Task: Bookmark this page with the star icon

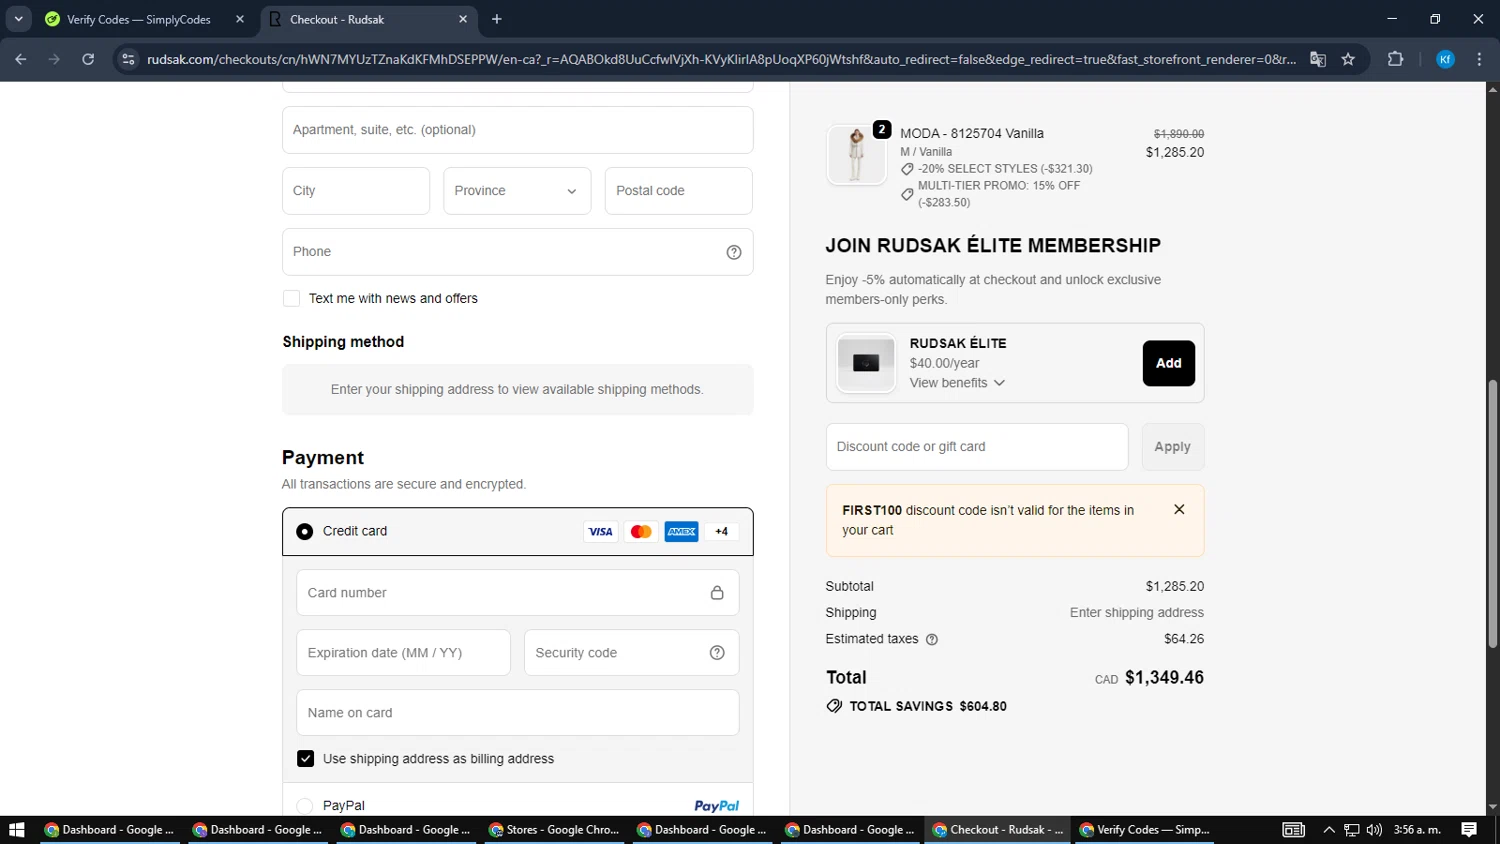Action: [1348, 59]
